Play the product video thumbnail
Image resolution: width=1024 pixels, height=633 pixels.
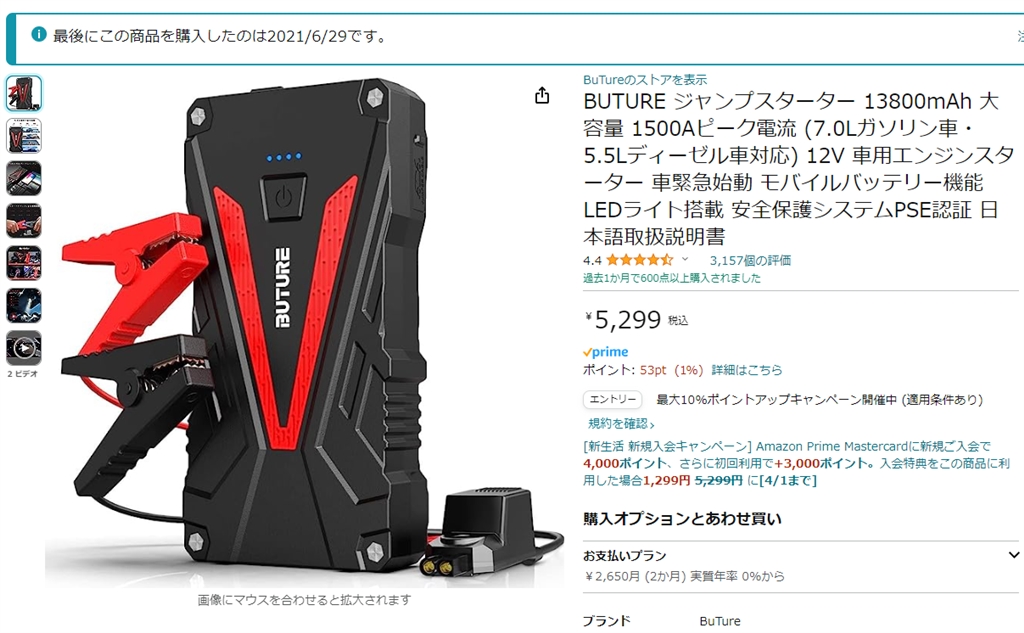24,348
